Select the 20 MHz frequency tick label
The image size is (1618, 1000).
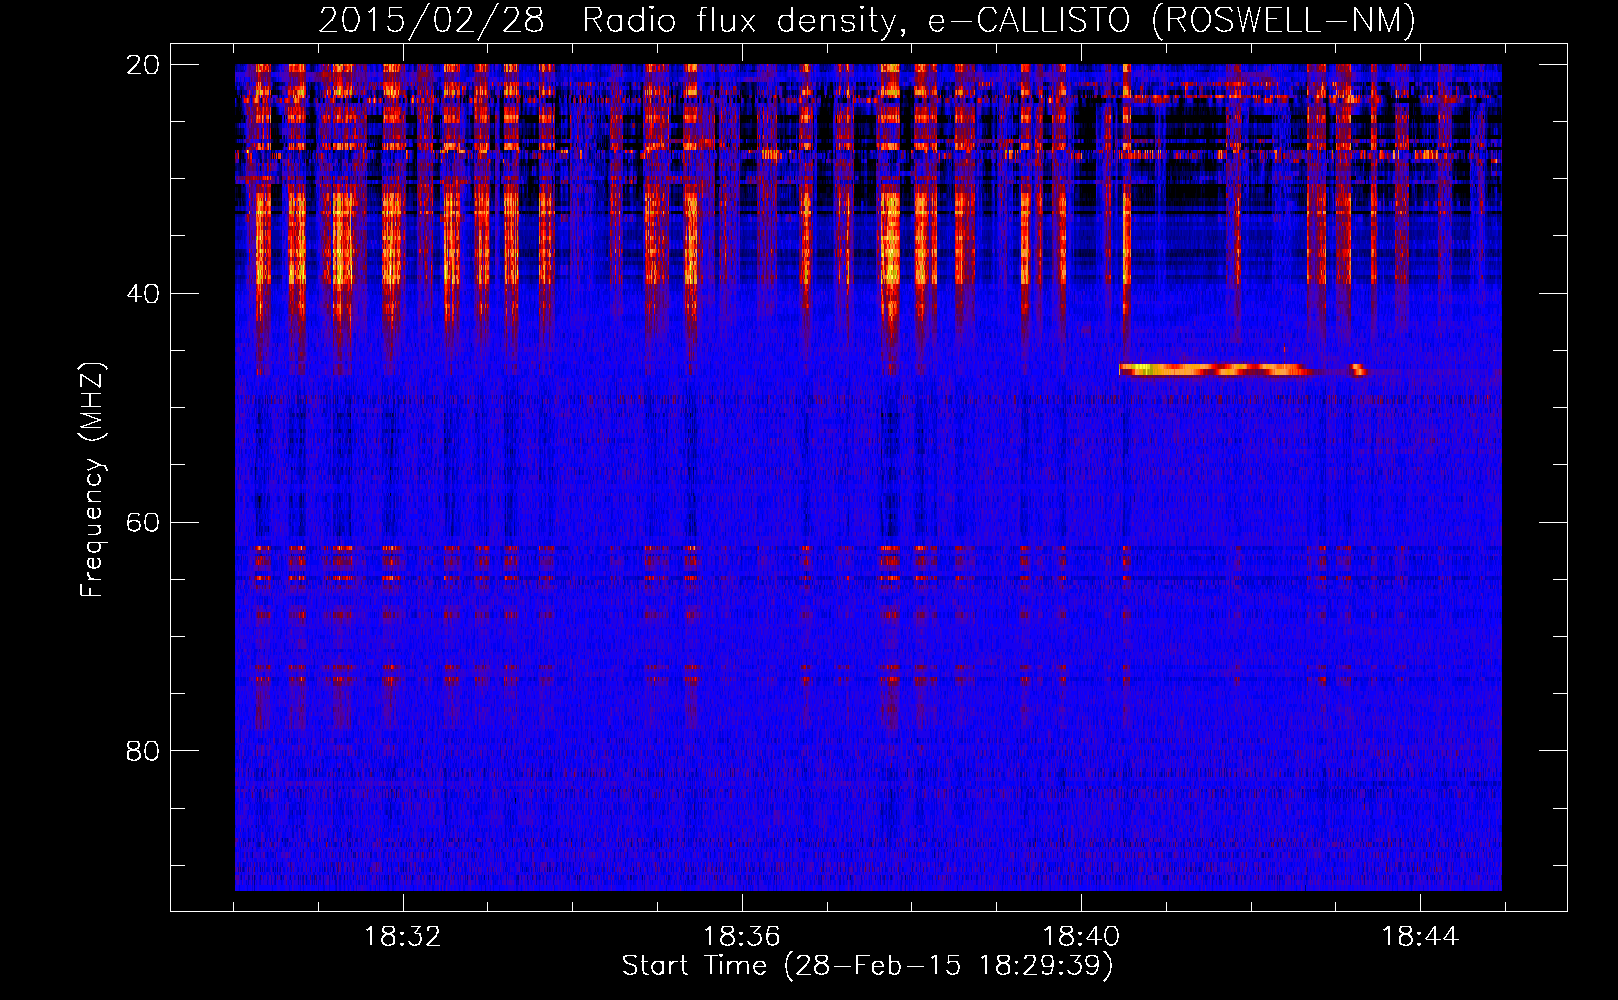142,65
